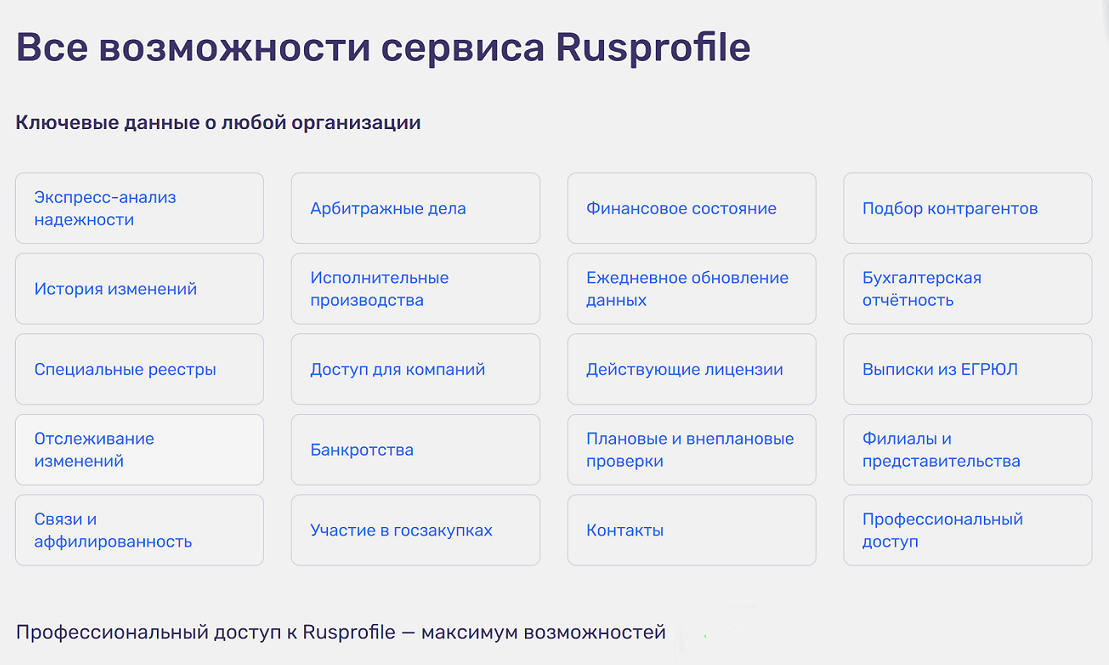Click Филиалы и представительства card
This screenshot has width=1109, height=665.
(x=968, y=449)
